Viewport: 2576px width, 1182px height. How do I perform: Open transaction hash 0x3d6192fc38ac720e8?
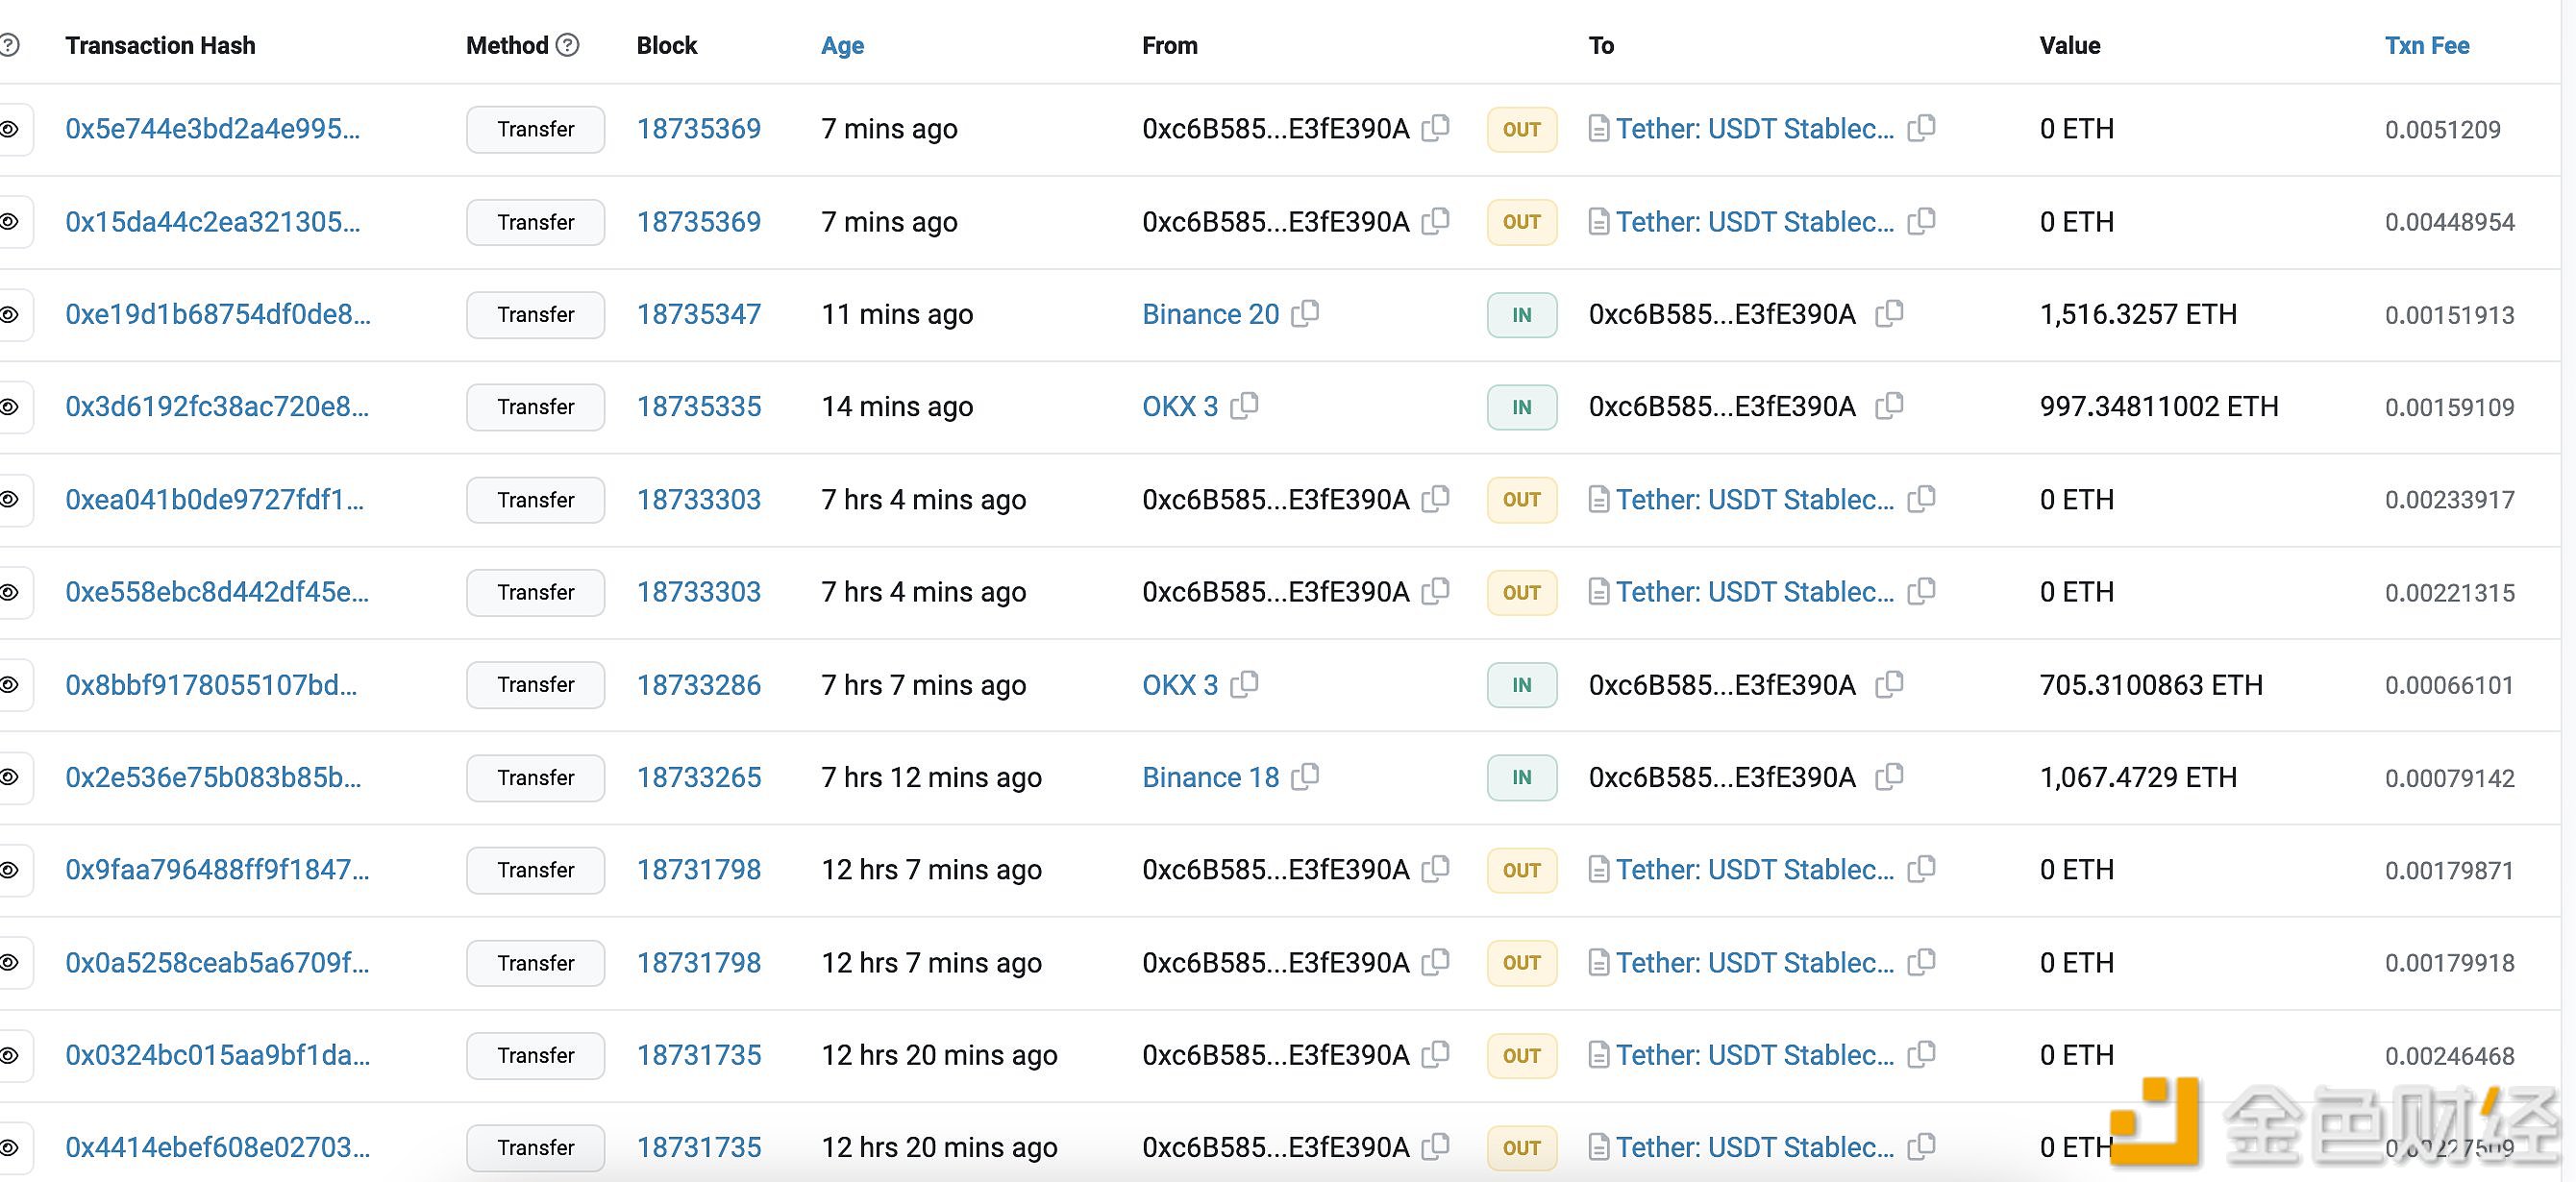217,407
